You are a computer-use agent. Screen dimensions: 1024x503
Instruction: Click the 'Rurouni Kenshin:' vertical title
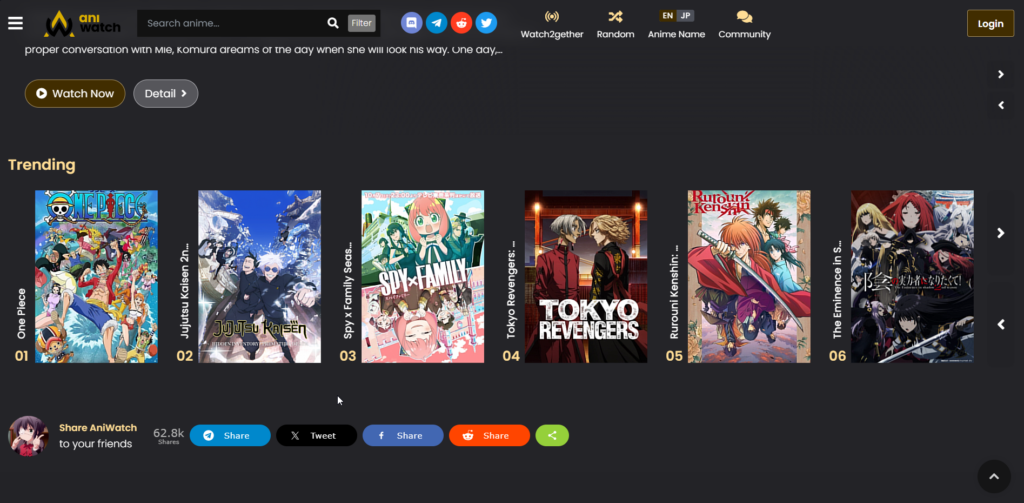click(x=675, y=292)
